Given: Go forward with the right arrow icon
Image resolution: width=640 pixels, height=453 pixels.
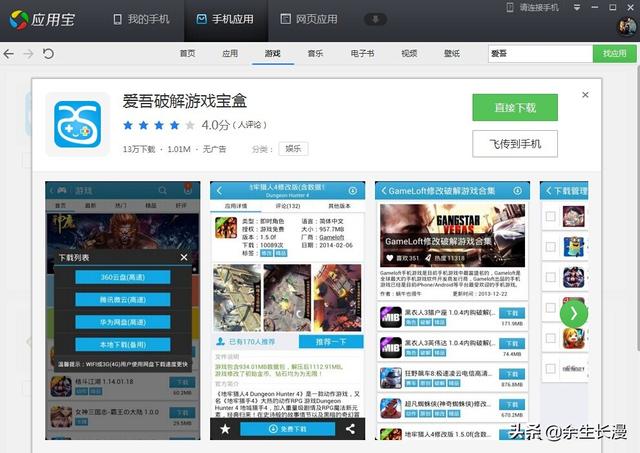Looking at the screenshot, I should (28, 53).
